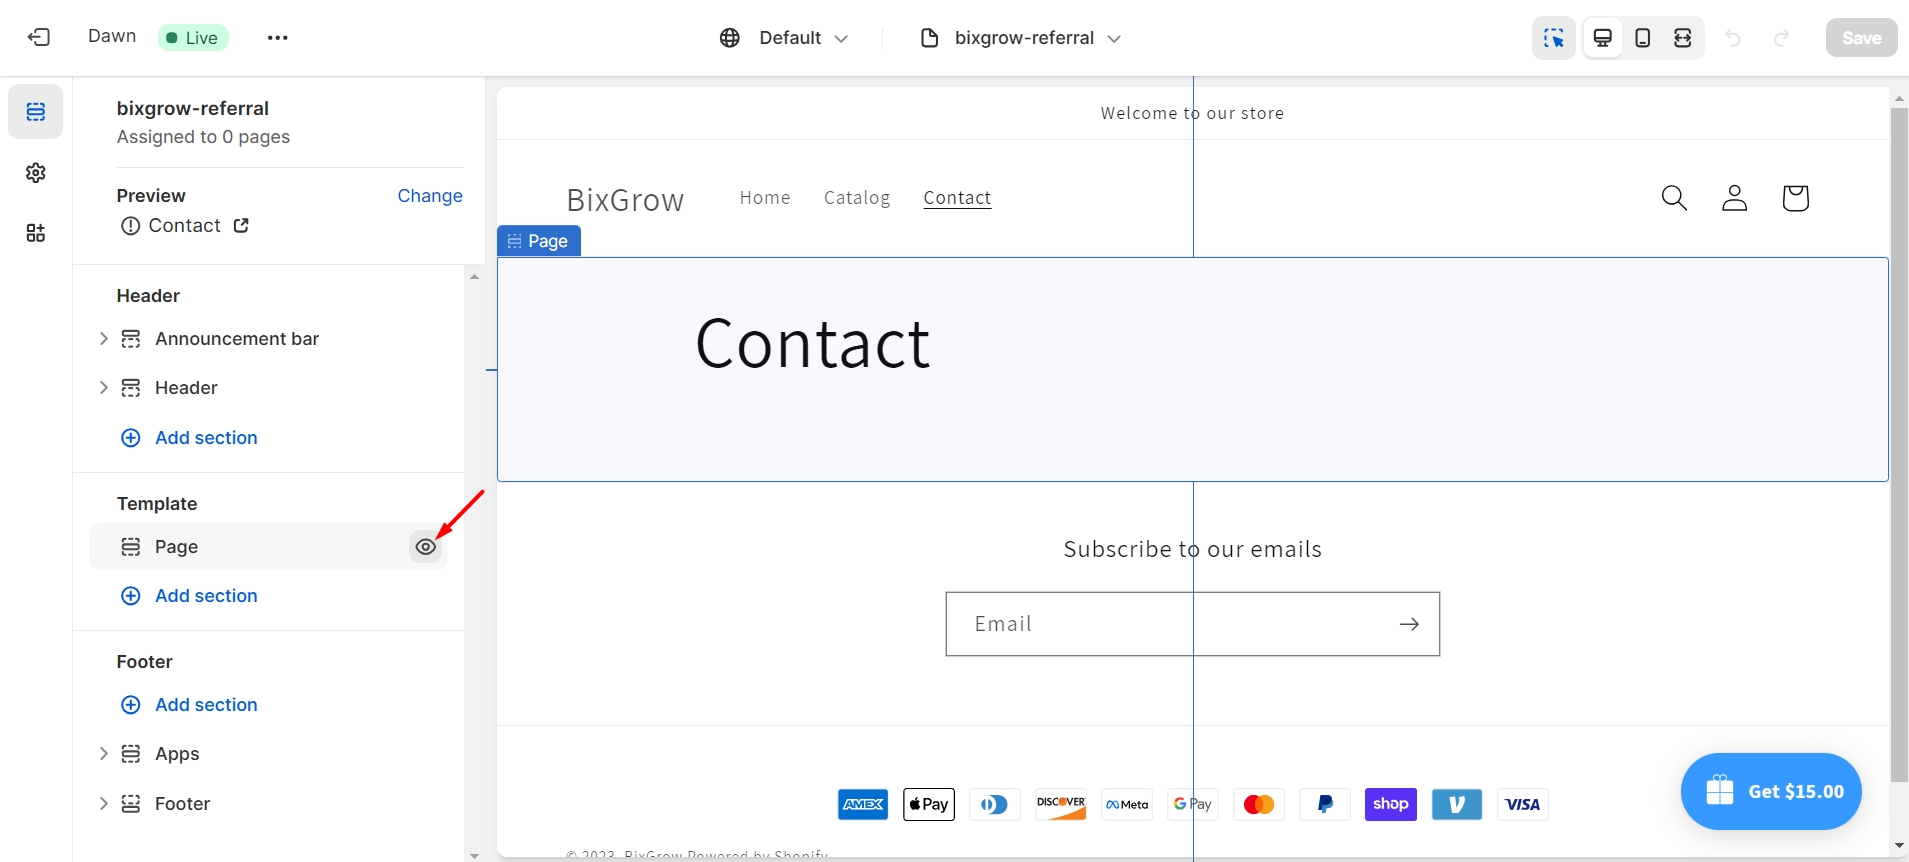
Task: Select the Page template section
Action: pos(268,547)
